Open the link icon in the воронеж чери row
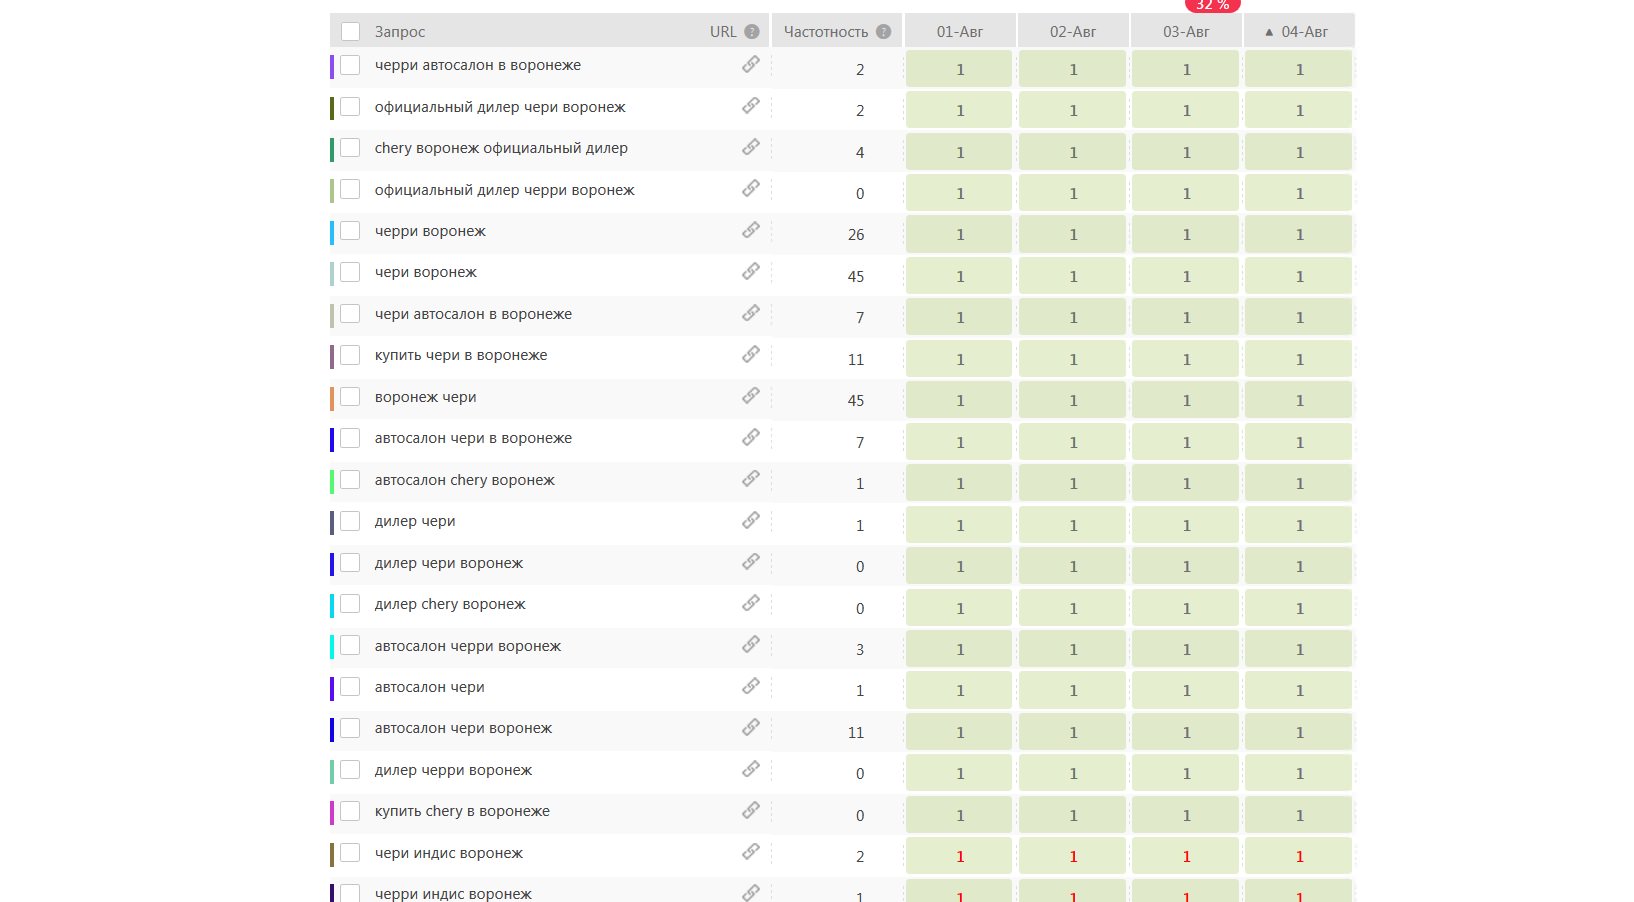The image size is (1634, 902). pos(750,397)
